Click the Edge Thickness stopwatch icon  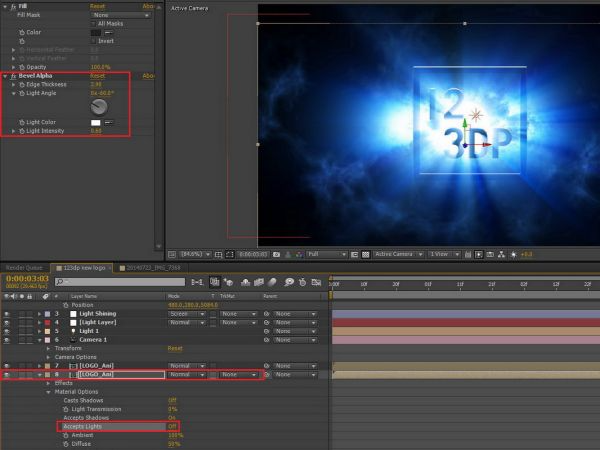click(22, 85)
